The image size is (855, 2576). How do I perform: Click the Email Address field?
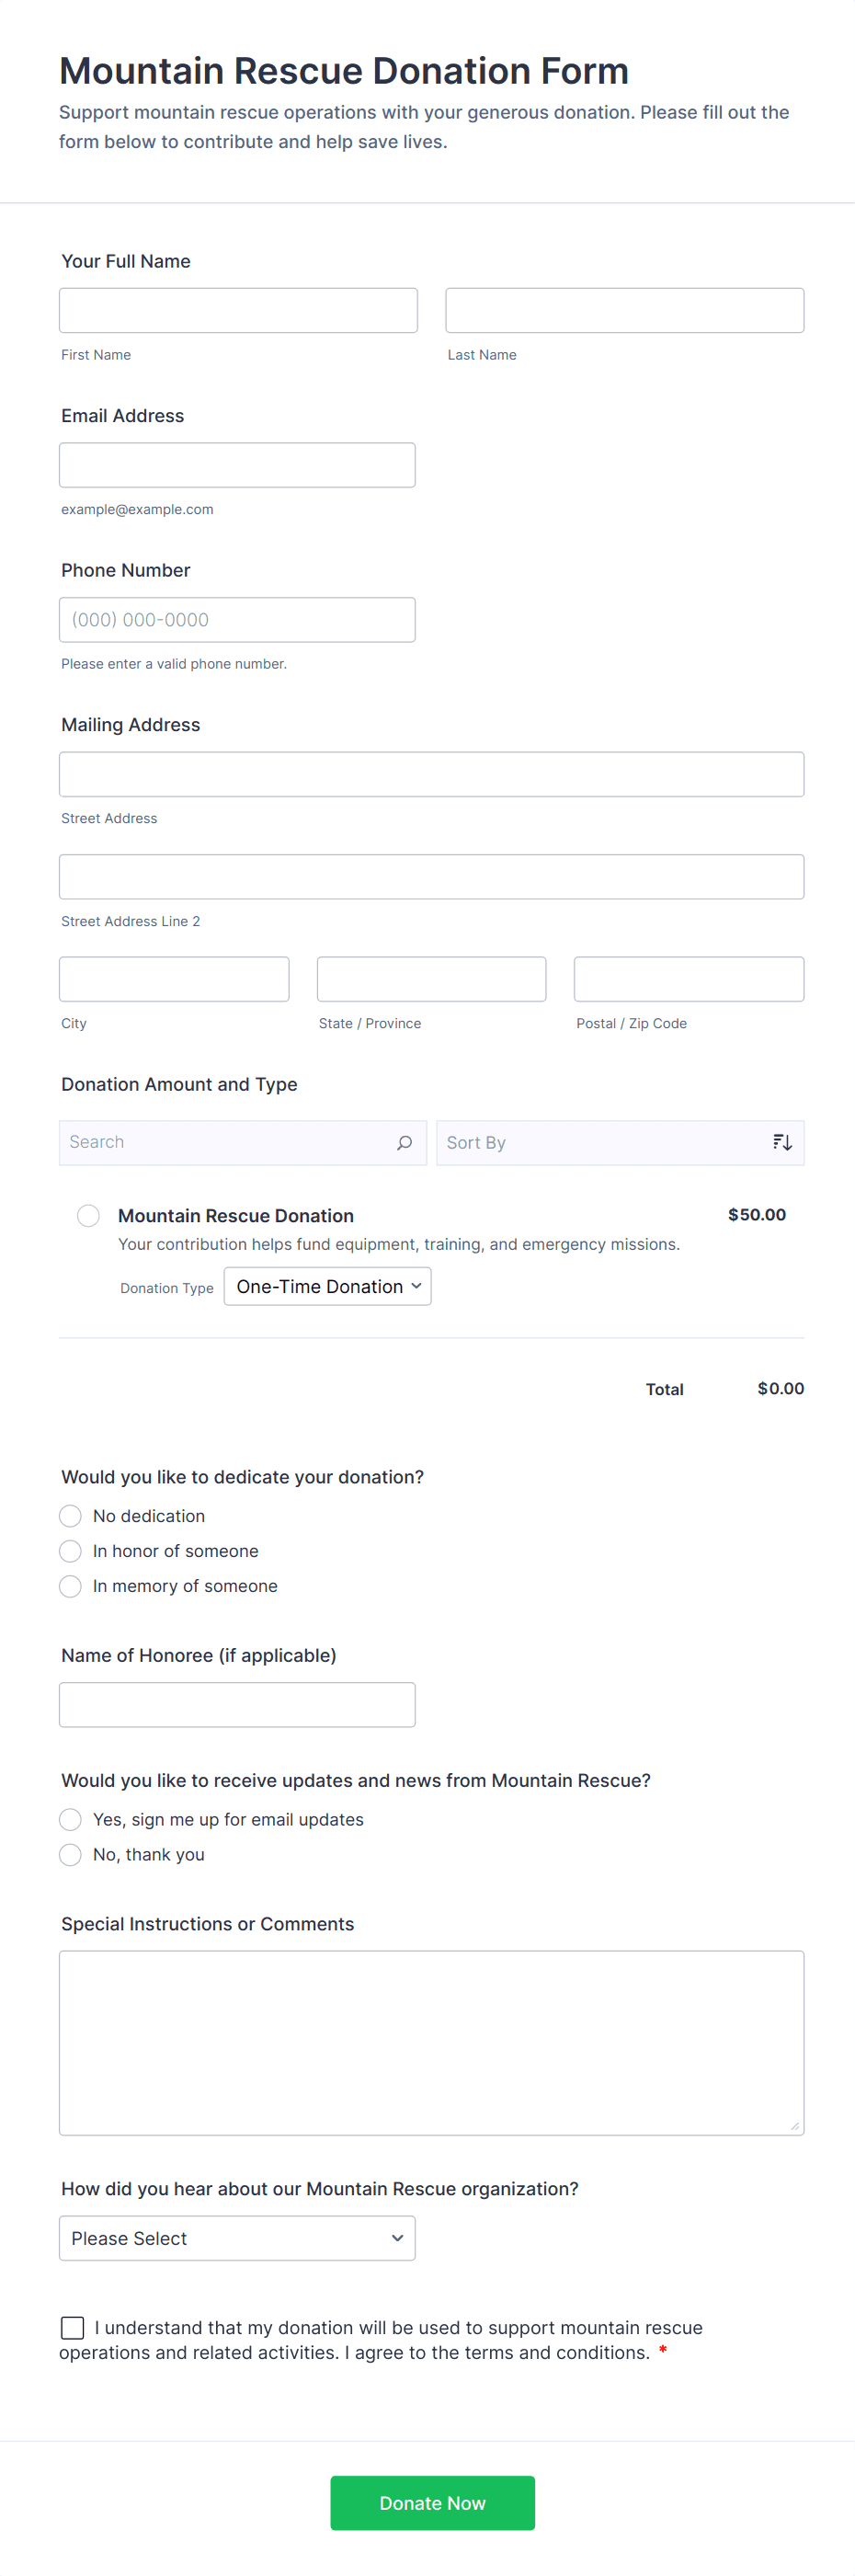(237, 465)
